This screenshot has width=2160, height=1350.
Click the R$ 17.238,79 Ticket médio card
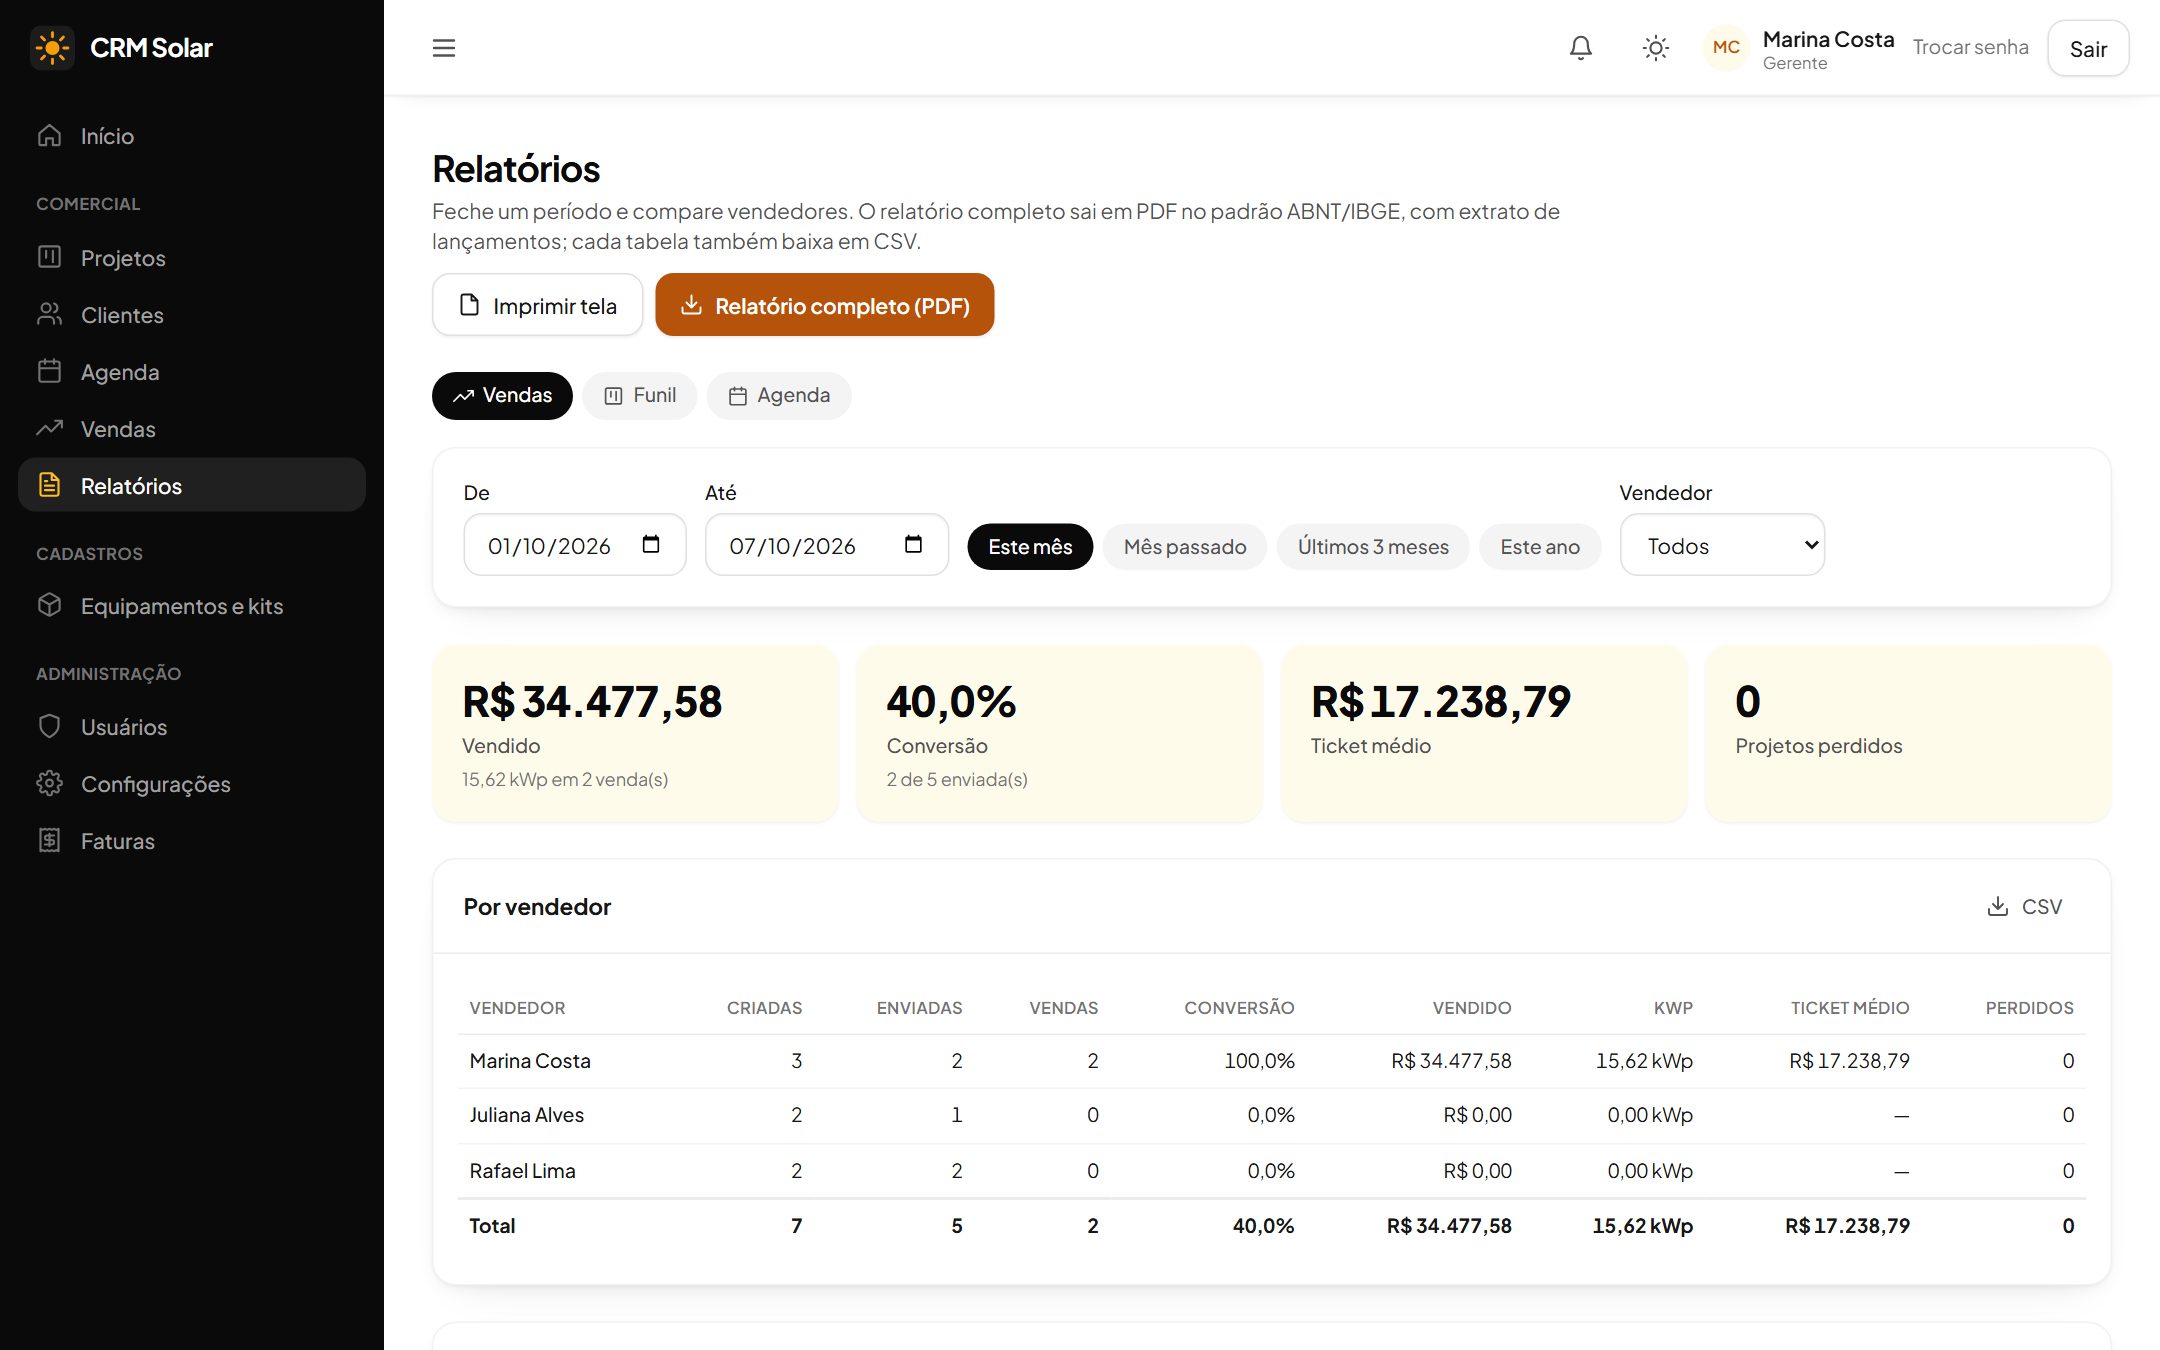(x=1484, y=733)
